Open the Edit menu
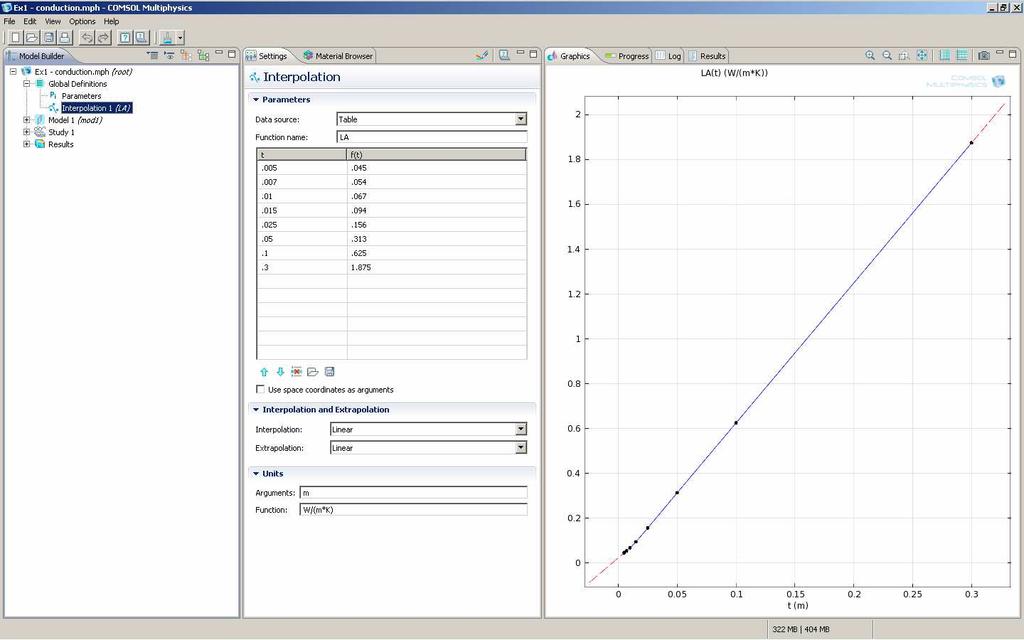This screenshot has height=640, width=1024. 30,21
